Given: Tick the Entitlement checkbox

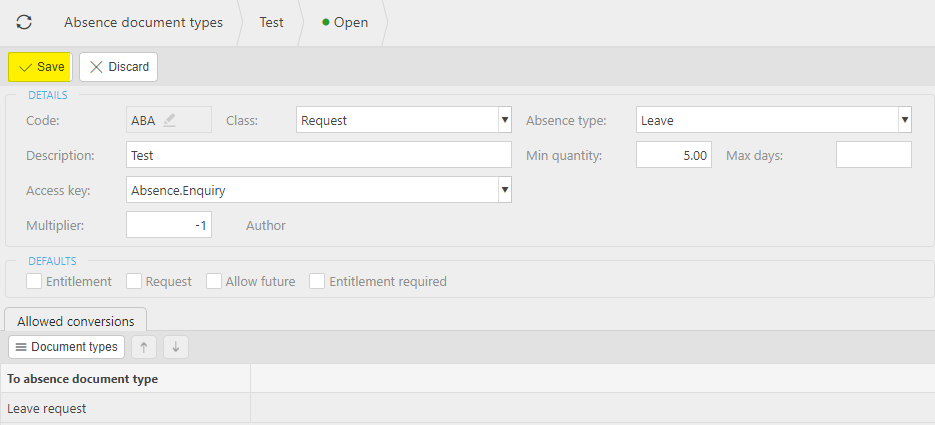Looking at the screenshot, I should [x=34, y=281].
